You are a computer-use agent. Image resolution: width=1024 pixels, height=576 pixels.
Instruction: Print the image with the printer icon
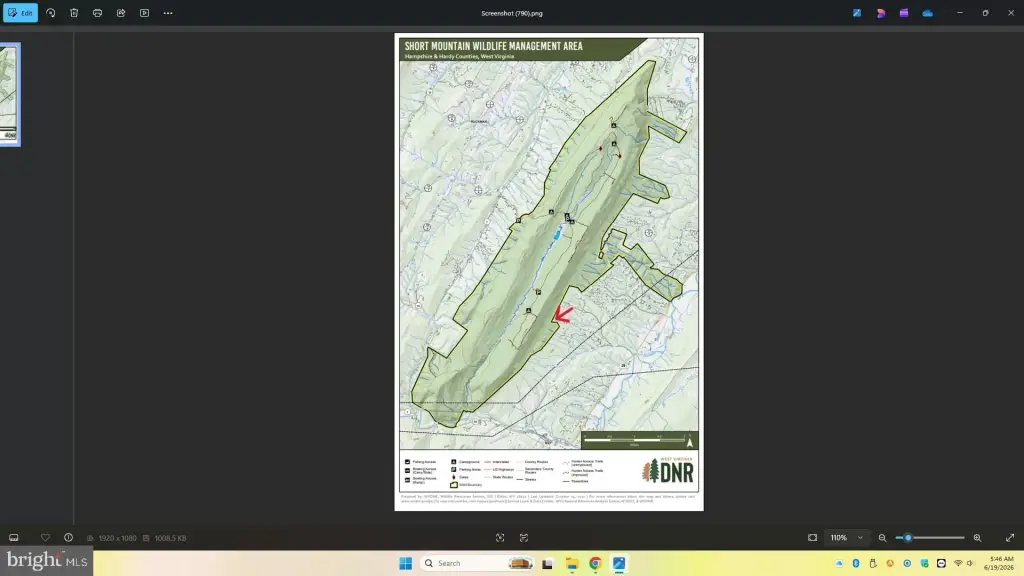point(97,13)
